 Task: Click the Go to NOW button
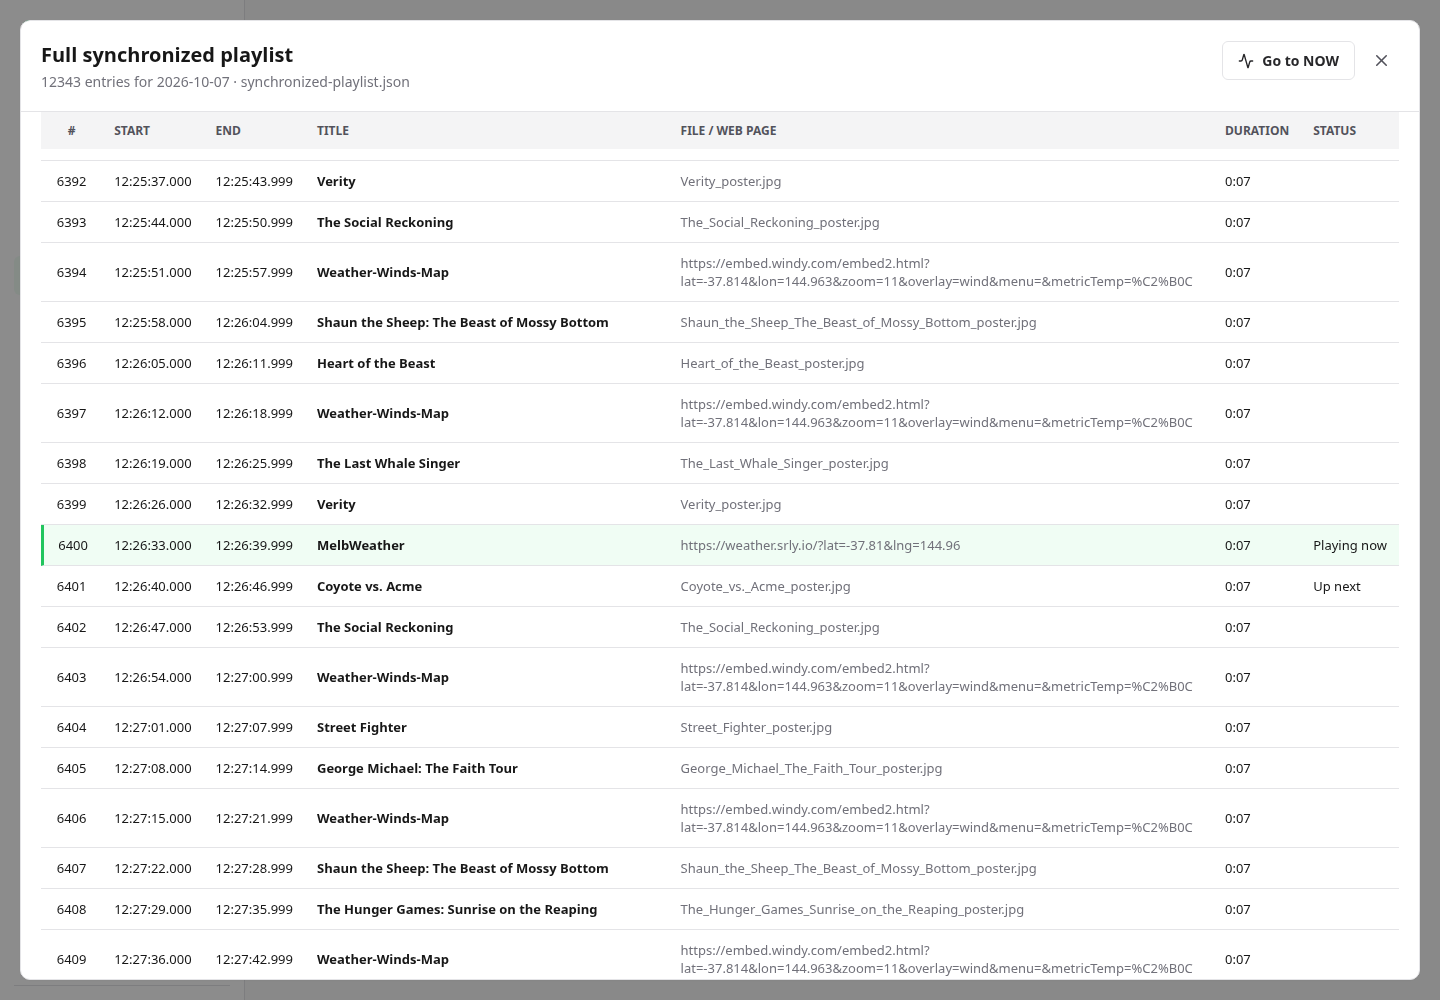point(1288,61)
